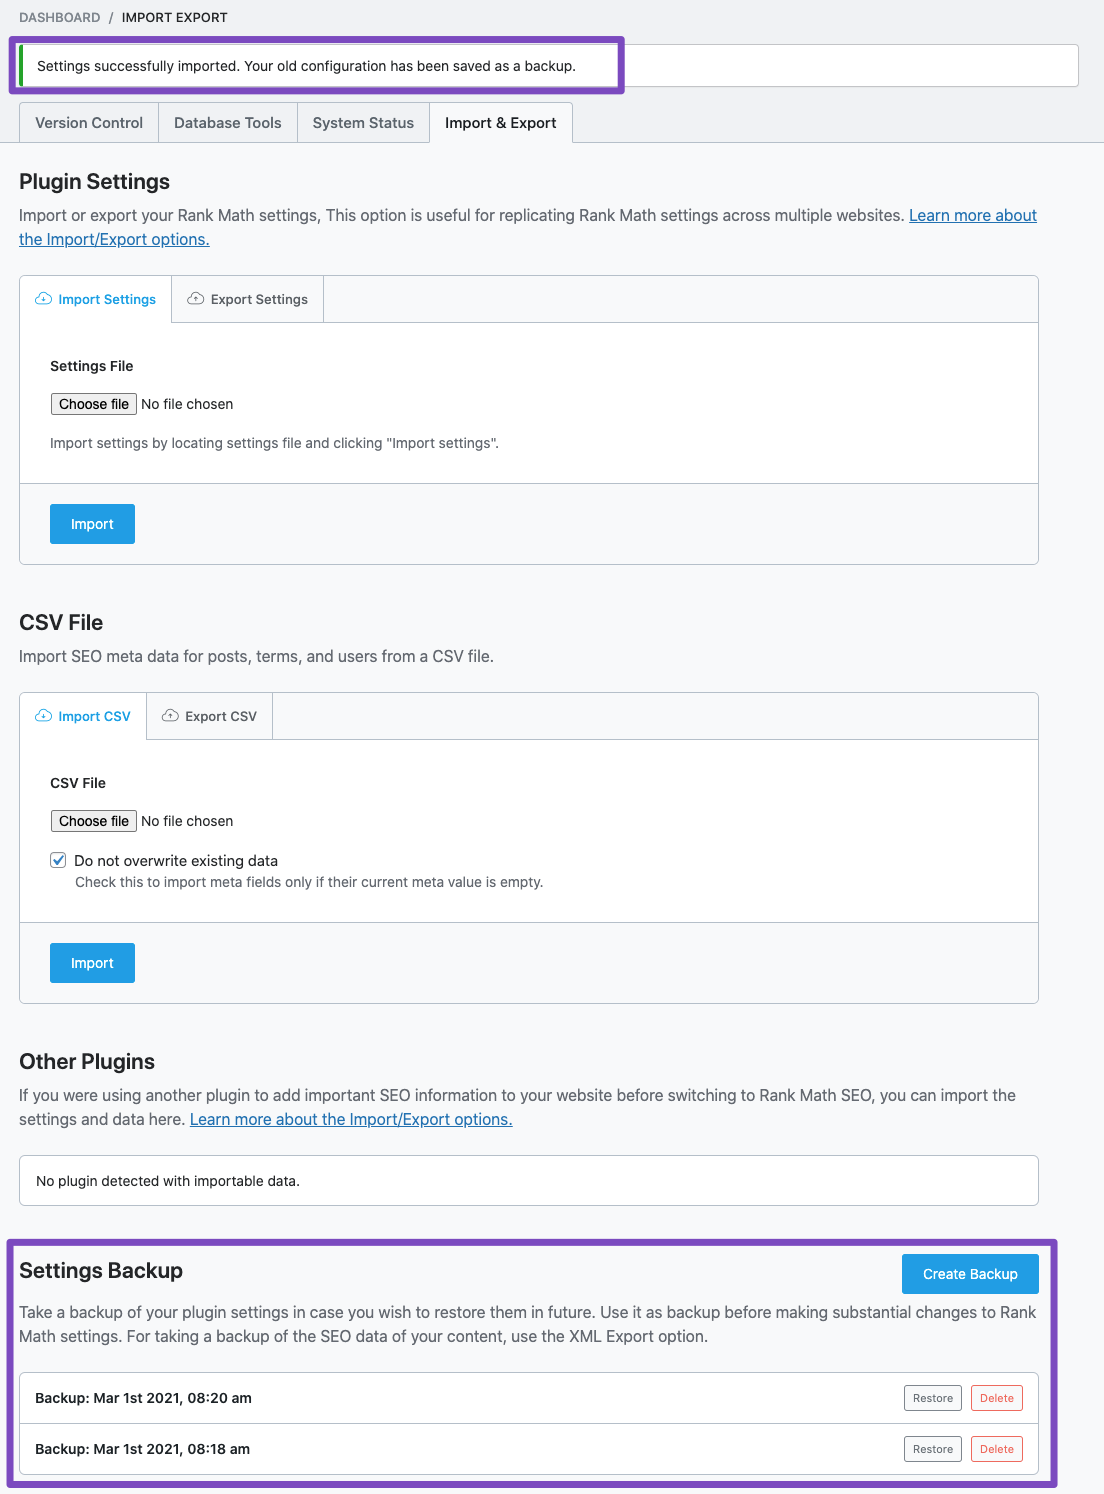Delete the backup from 08:18 am
Image resolution: width=1104 pixels, height=1494 pixels.
pos(996,1448)
